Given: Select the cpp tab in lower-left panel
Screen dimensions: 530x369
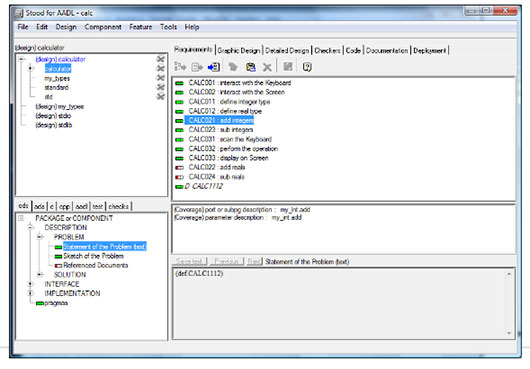Looking at the screenshot, I should coord(64,206).
